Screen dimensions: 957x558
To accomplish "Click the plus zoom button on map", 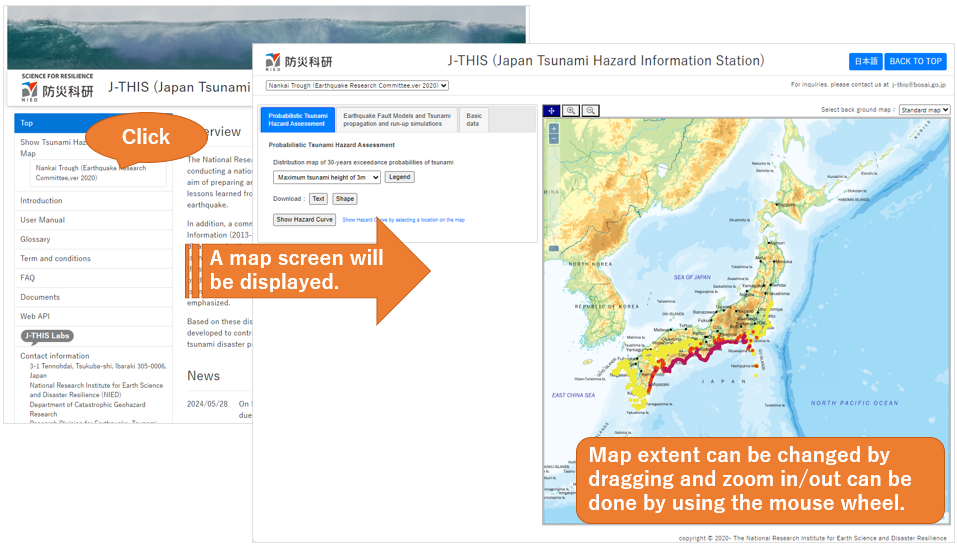I will pyautogui.click(x=554, y=128).
